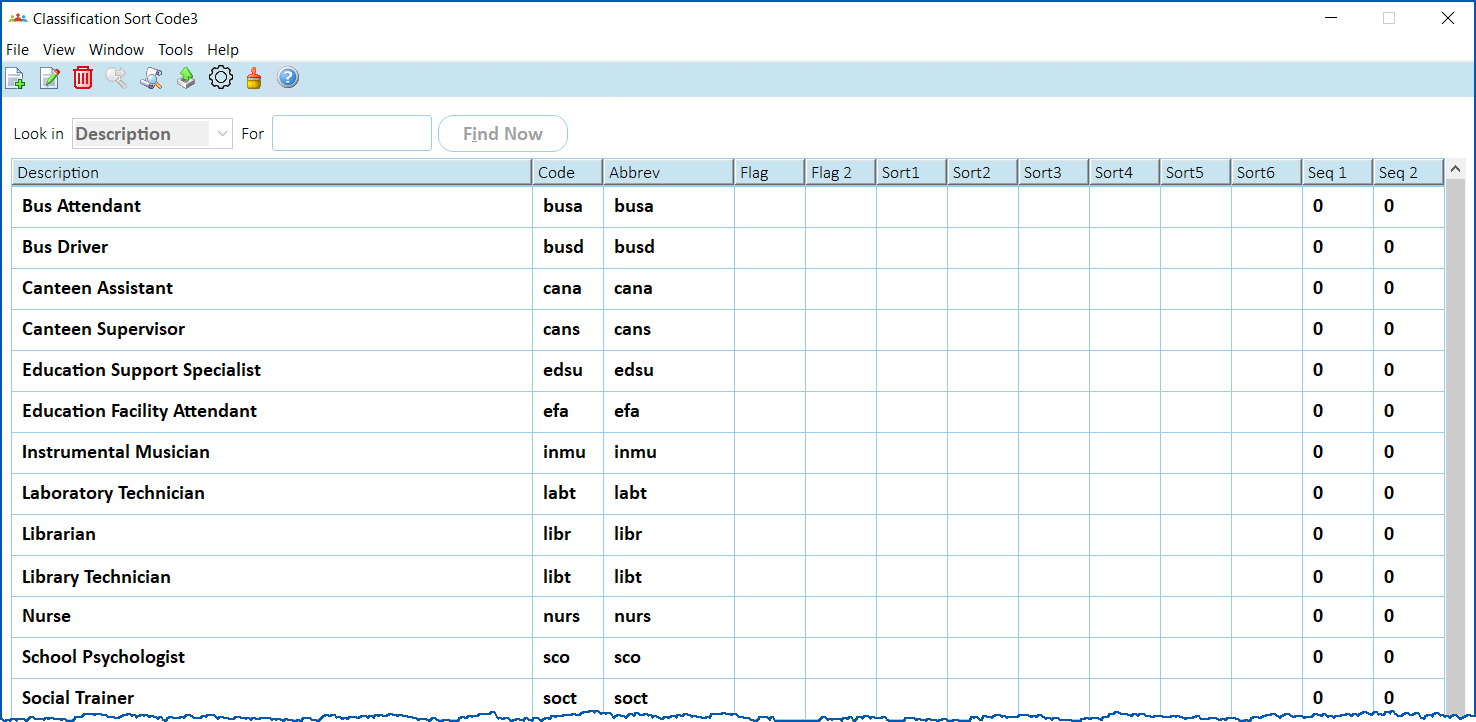1476x722 pixels.
Task: Click the Seq 1 column header
Action: pos(1337,172)
